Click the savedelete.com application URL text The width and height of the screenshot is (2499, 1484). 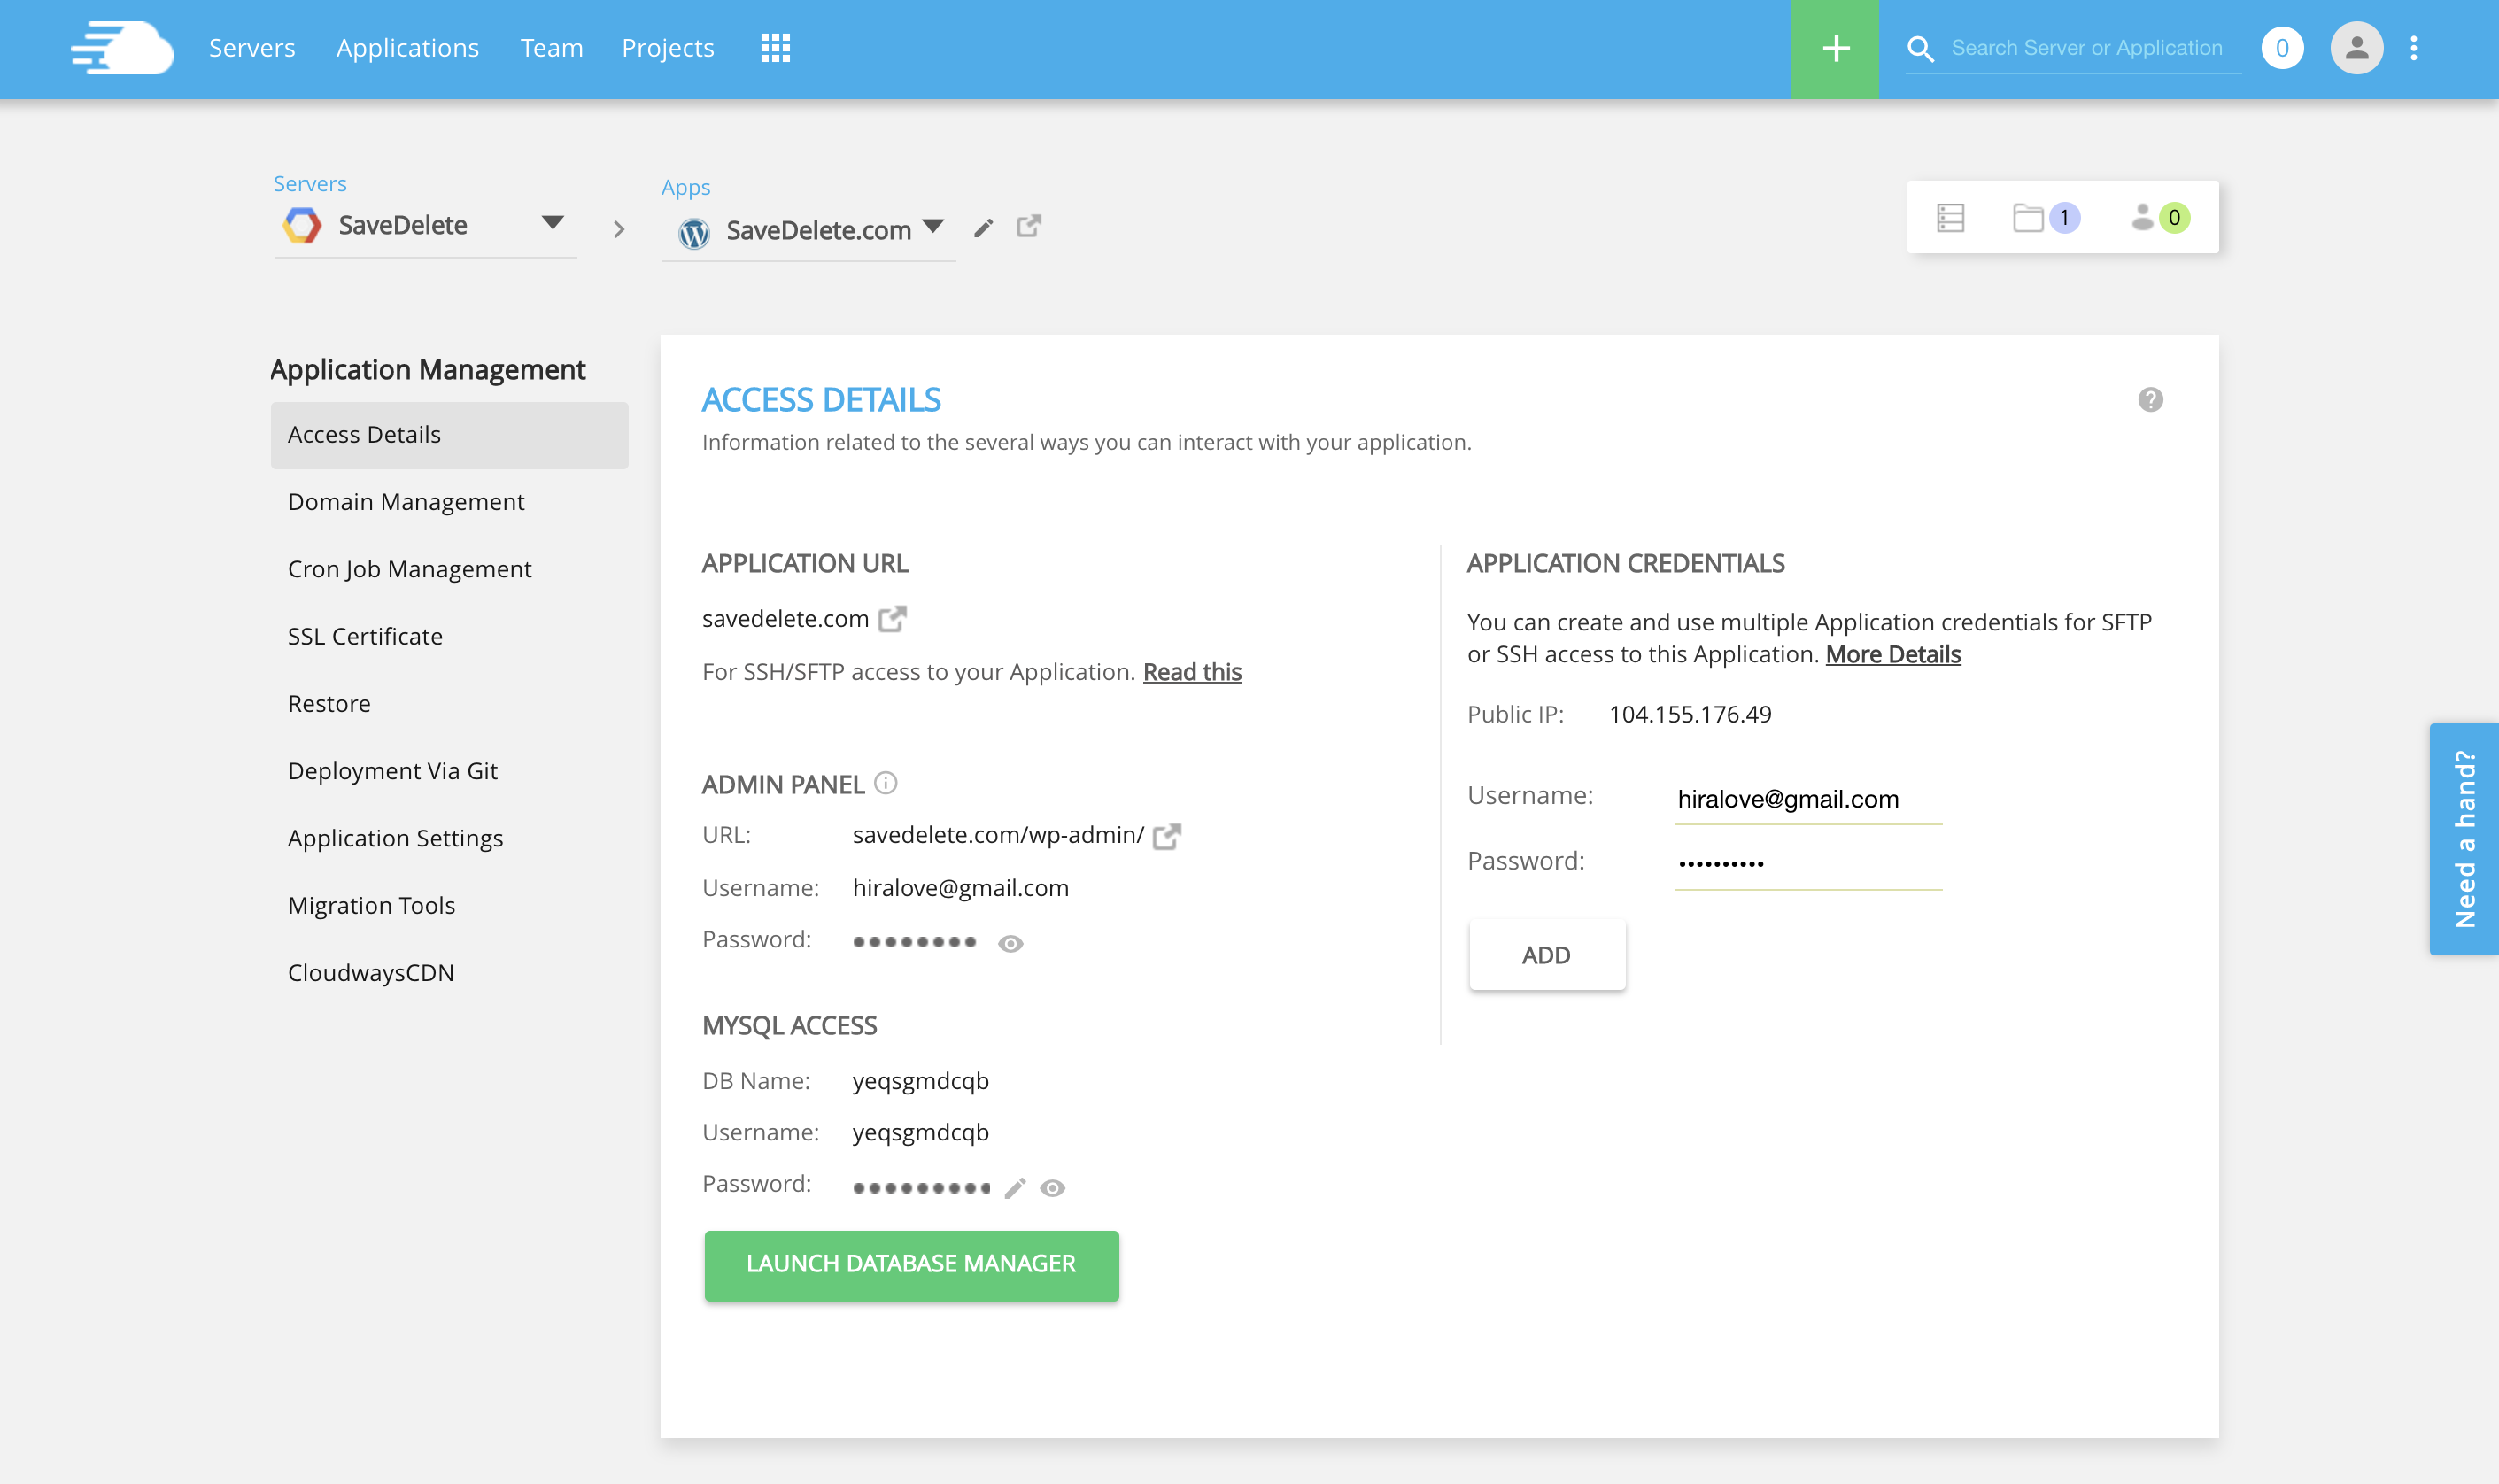coord(785,619)
